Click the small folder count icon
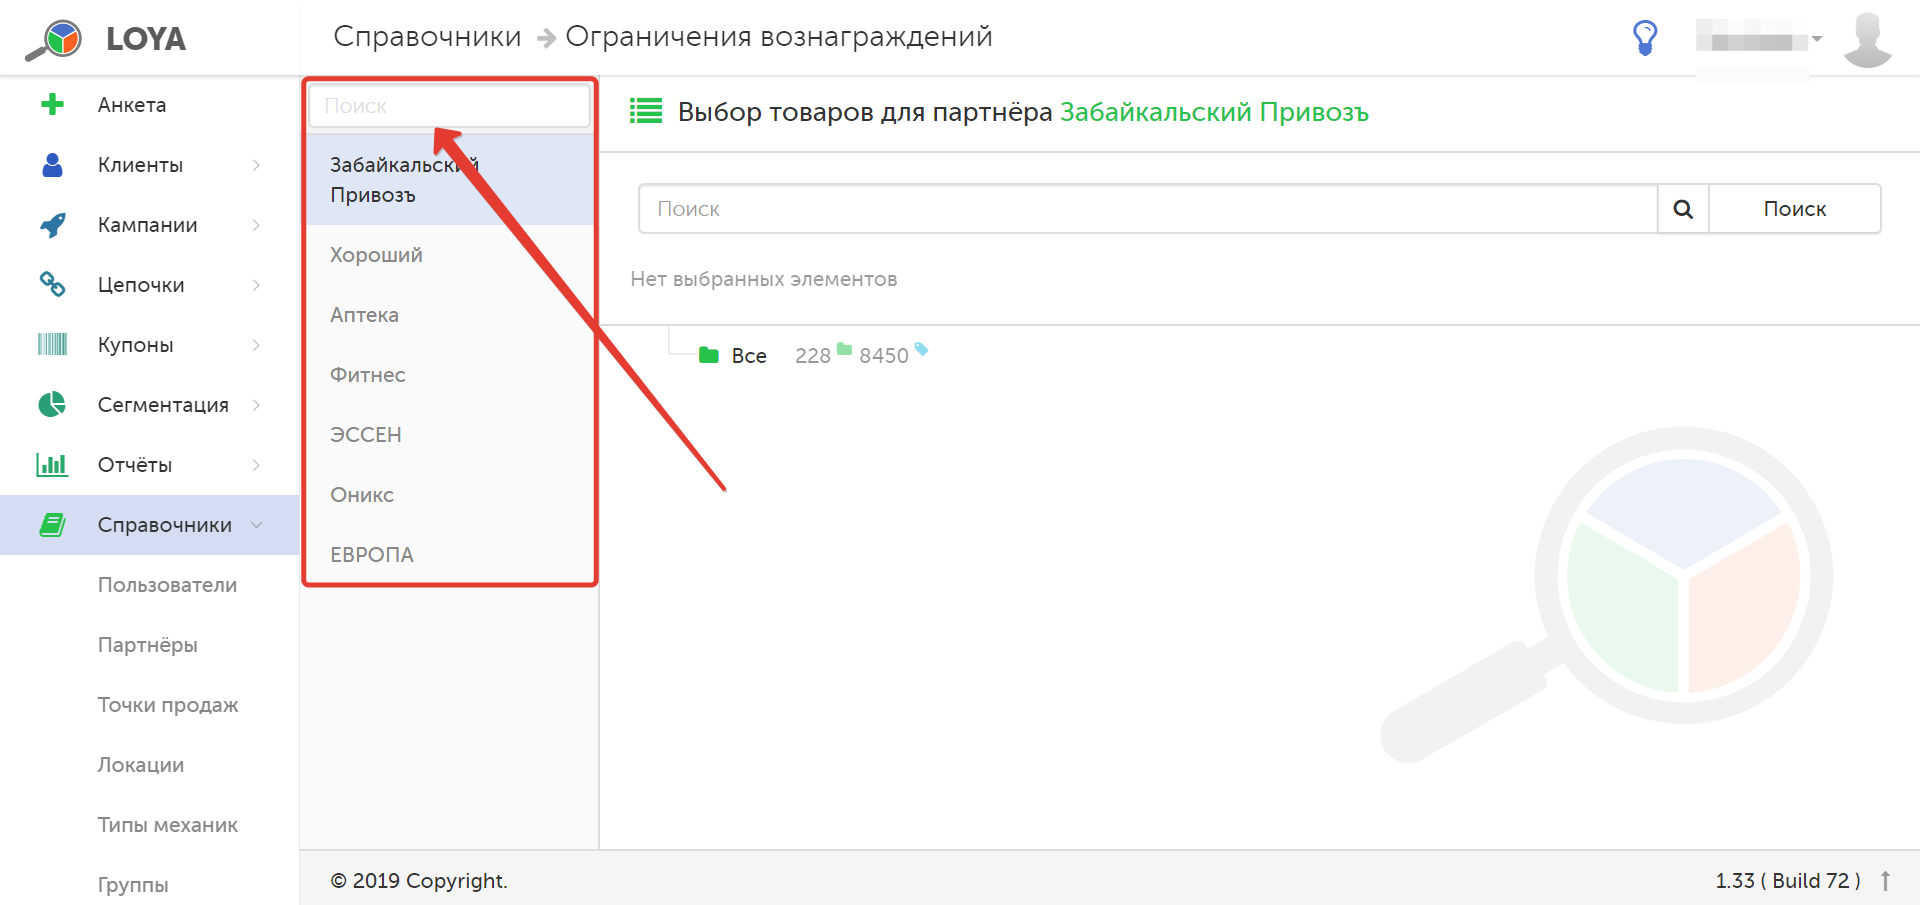Viewport: 1920px width, 905px height. pos(844,349)
